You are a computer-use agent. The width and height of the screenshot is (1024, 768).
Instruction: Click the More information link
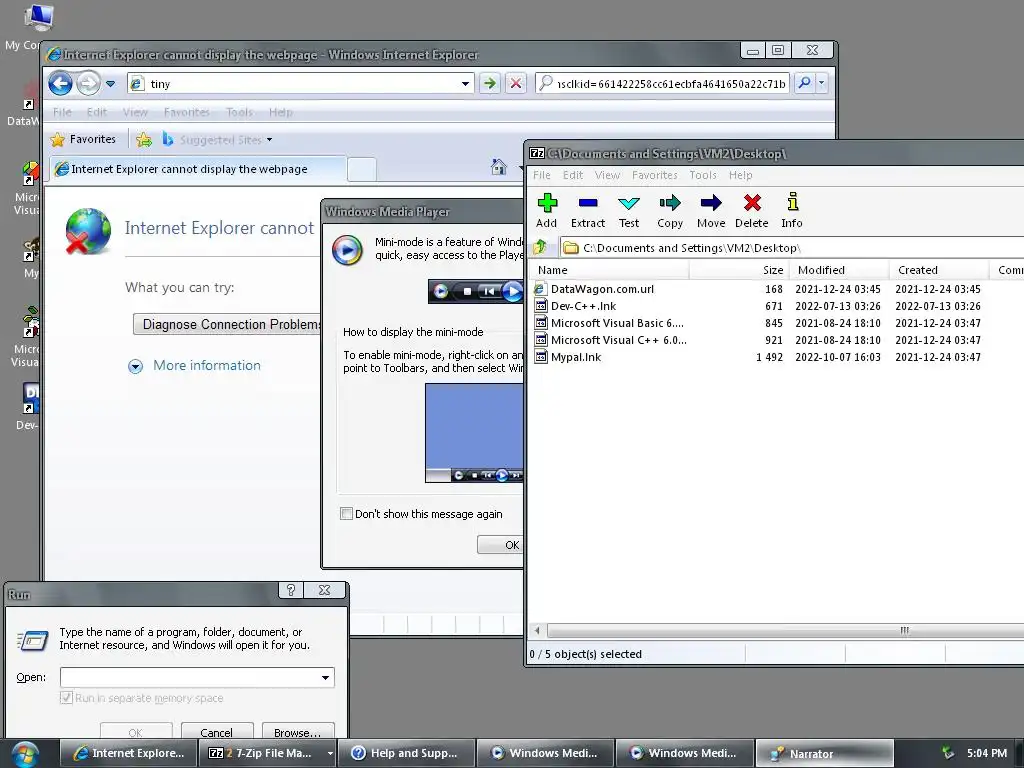point(207,366)
